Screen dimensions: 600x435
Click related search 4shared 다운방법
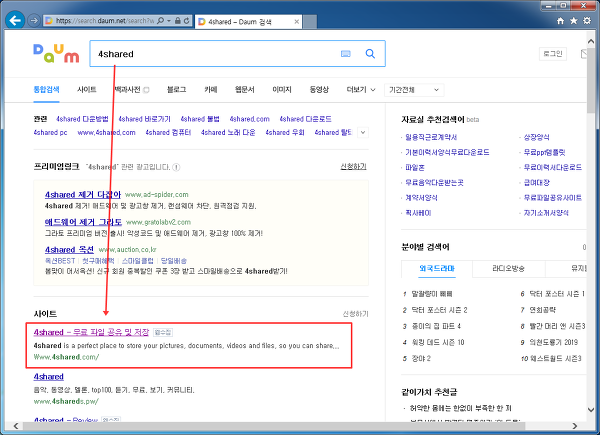(x=82, y=119)
